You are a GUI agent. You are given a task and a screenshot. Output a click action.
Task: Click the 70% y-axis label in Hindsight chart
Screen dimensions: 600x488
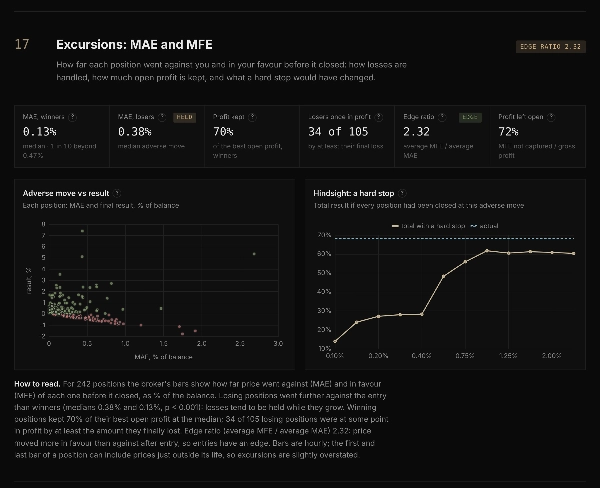pos(324,235)
